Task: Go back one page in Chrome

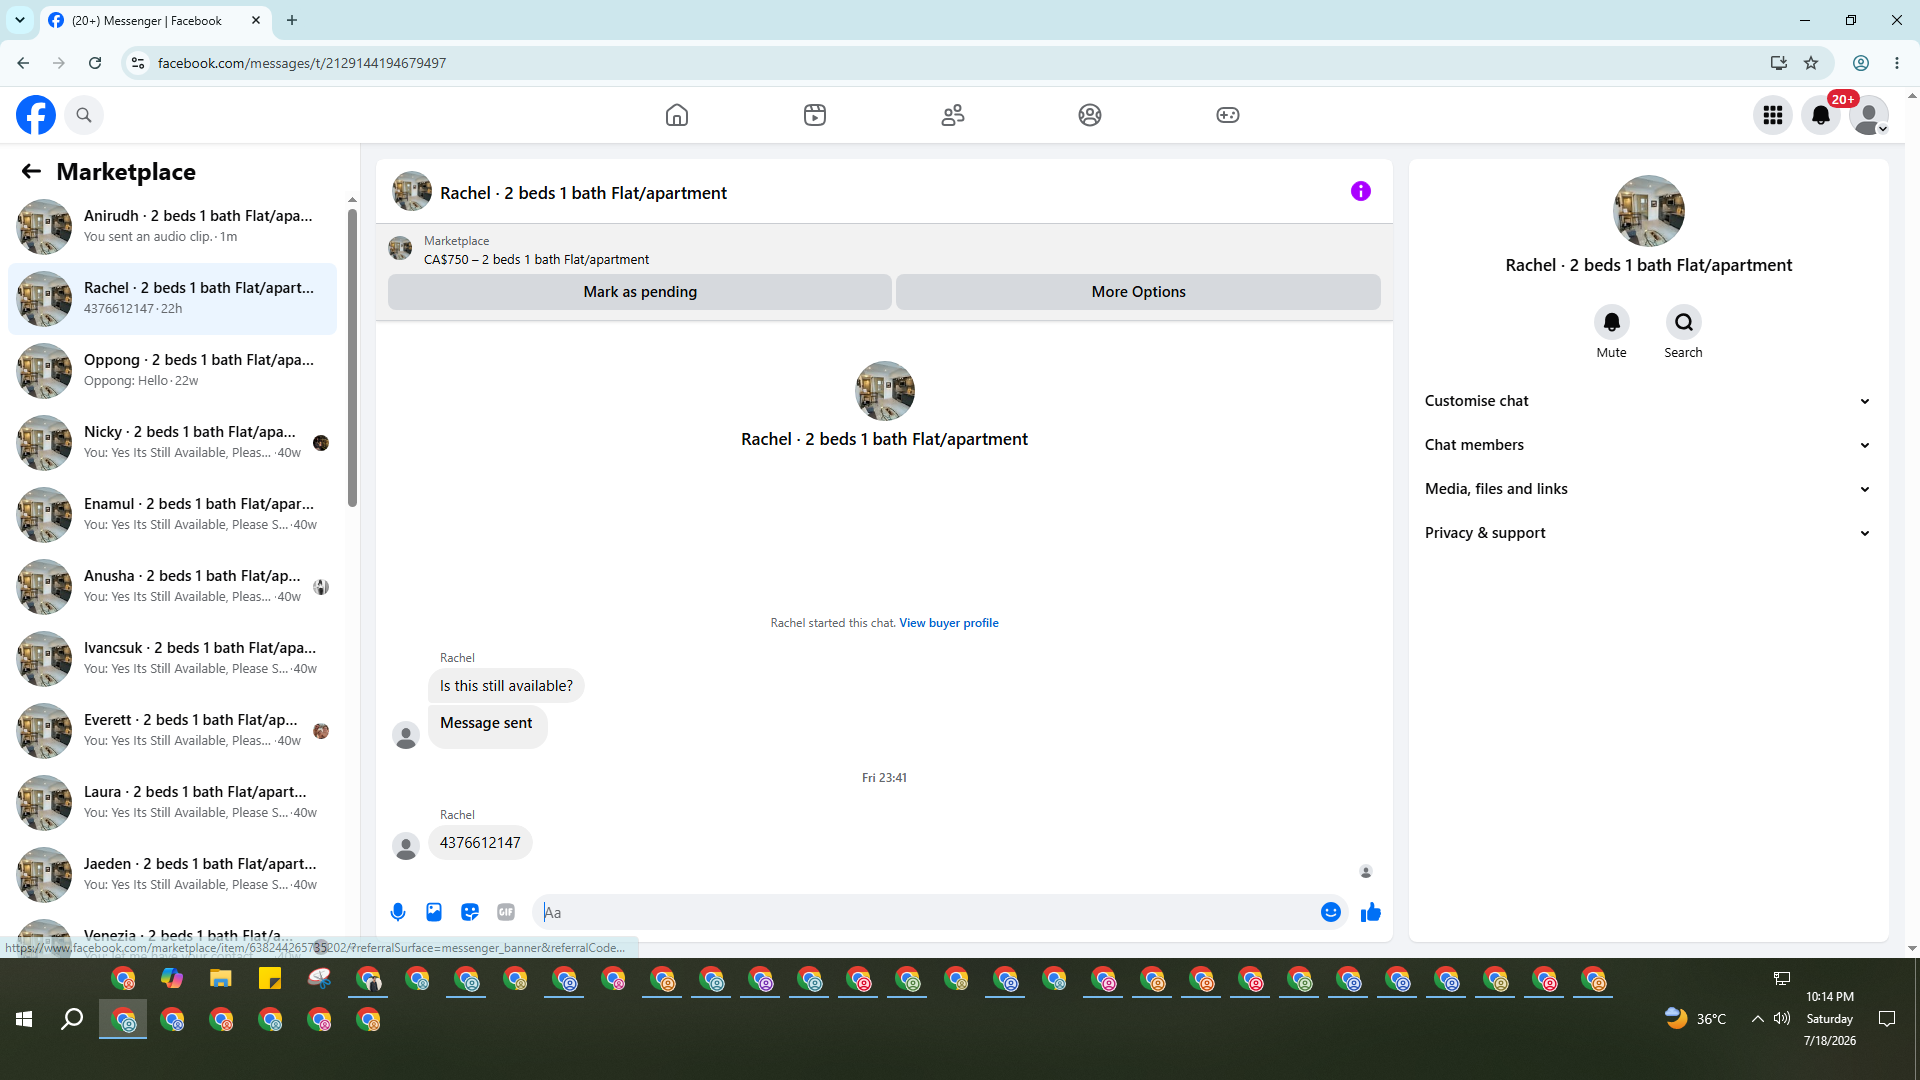Action: (x=23, y=63)
